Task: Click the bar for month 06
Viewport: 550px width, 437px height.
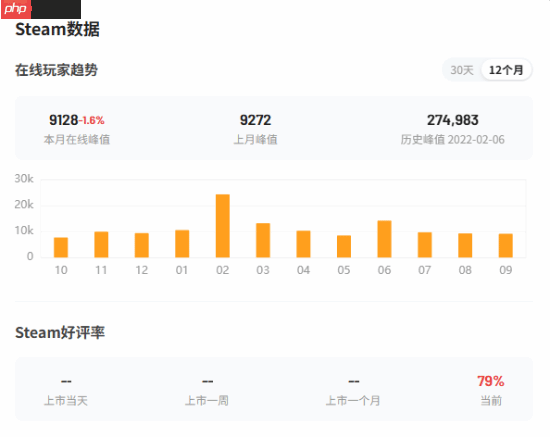Action: [x=384, y=239]
